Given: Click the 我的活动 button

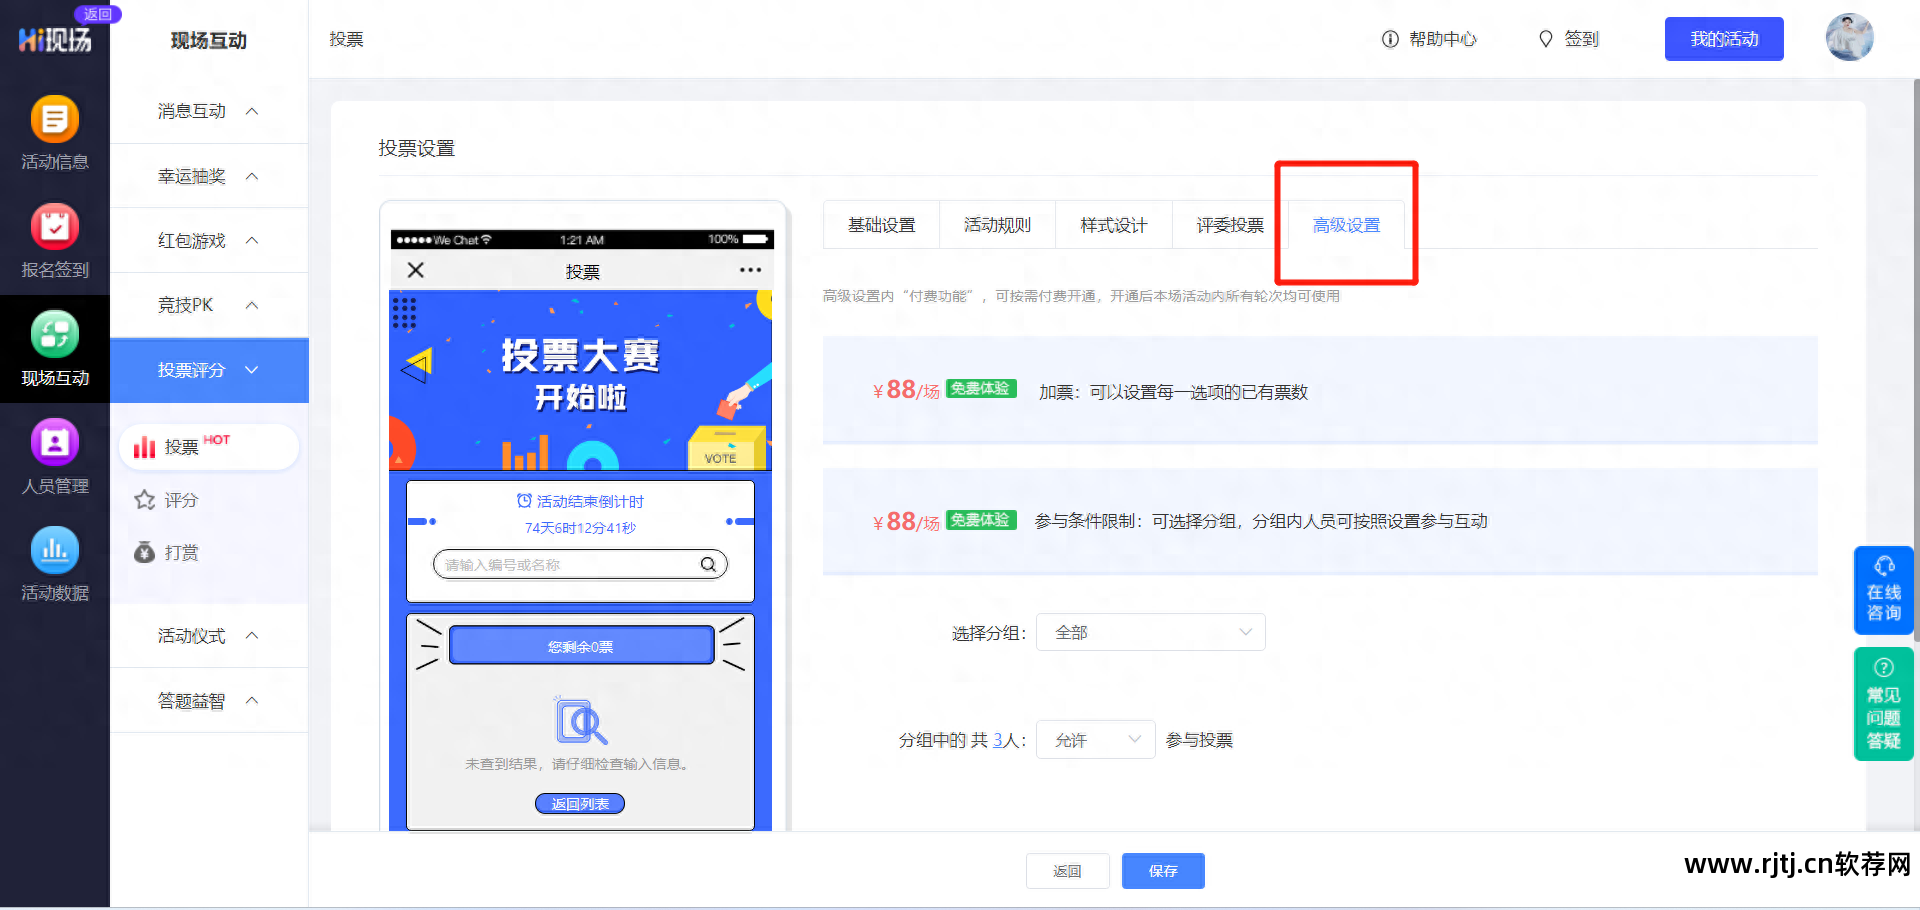Looking at the screenshot, I should point(1723,38).
